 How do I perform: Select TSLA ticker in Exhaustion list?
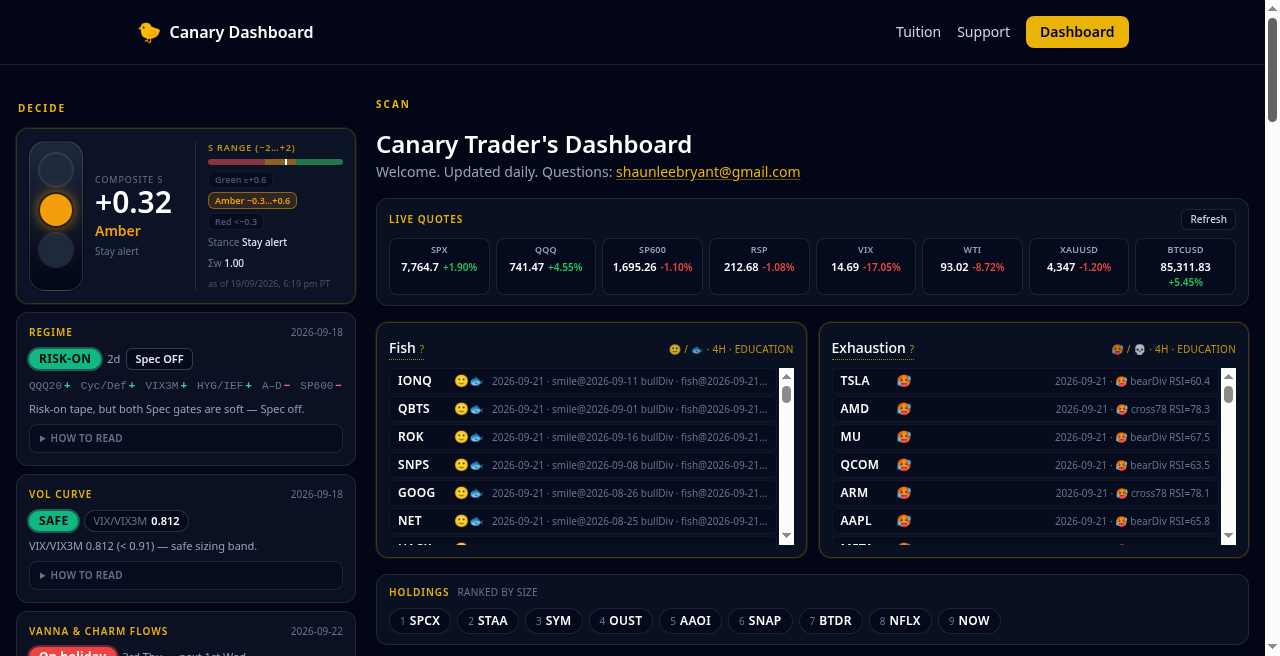coord(855,381)
